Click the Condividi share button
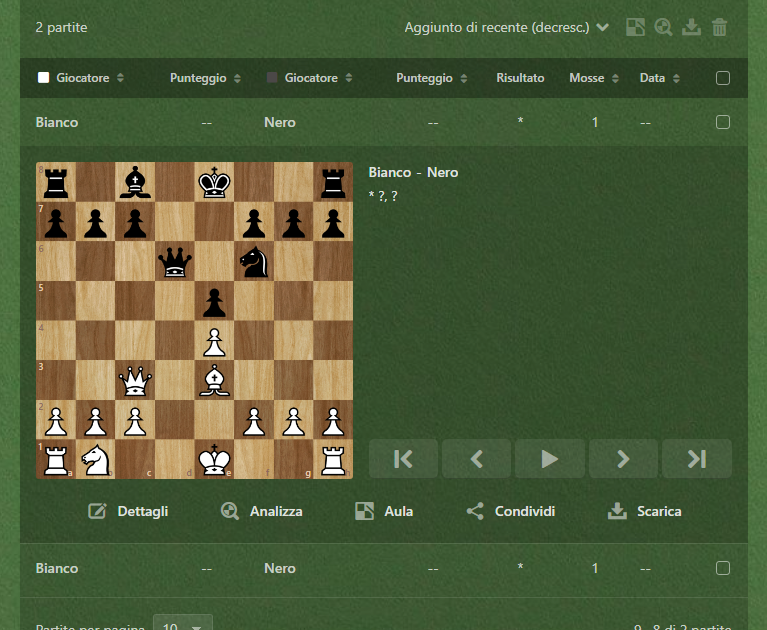This screenshot has height=630, width=767. [x=511, y=511]
